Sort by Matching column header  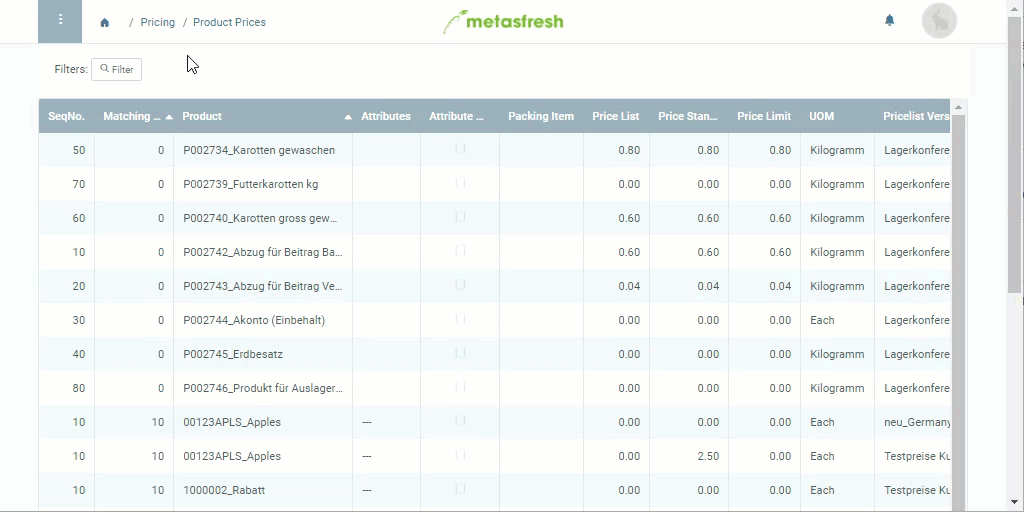(x=134, y=116)
